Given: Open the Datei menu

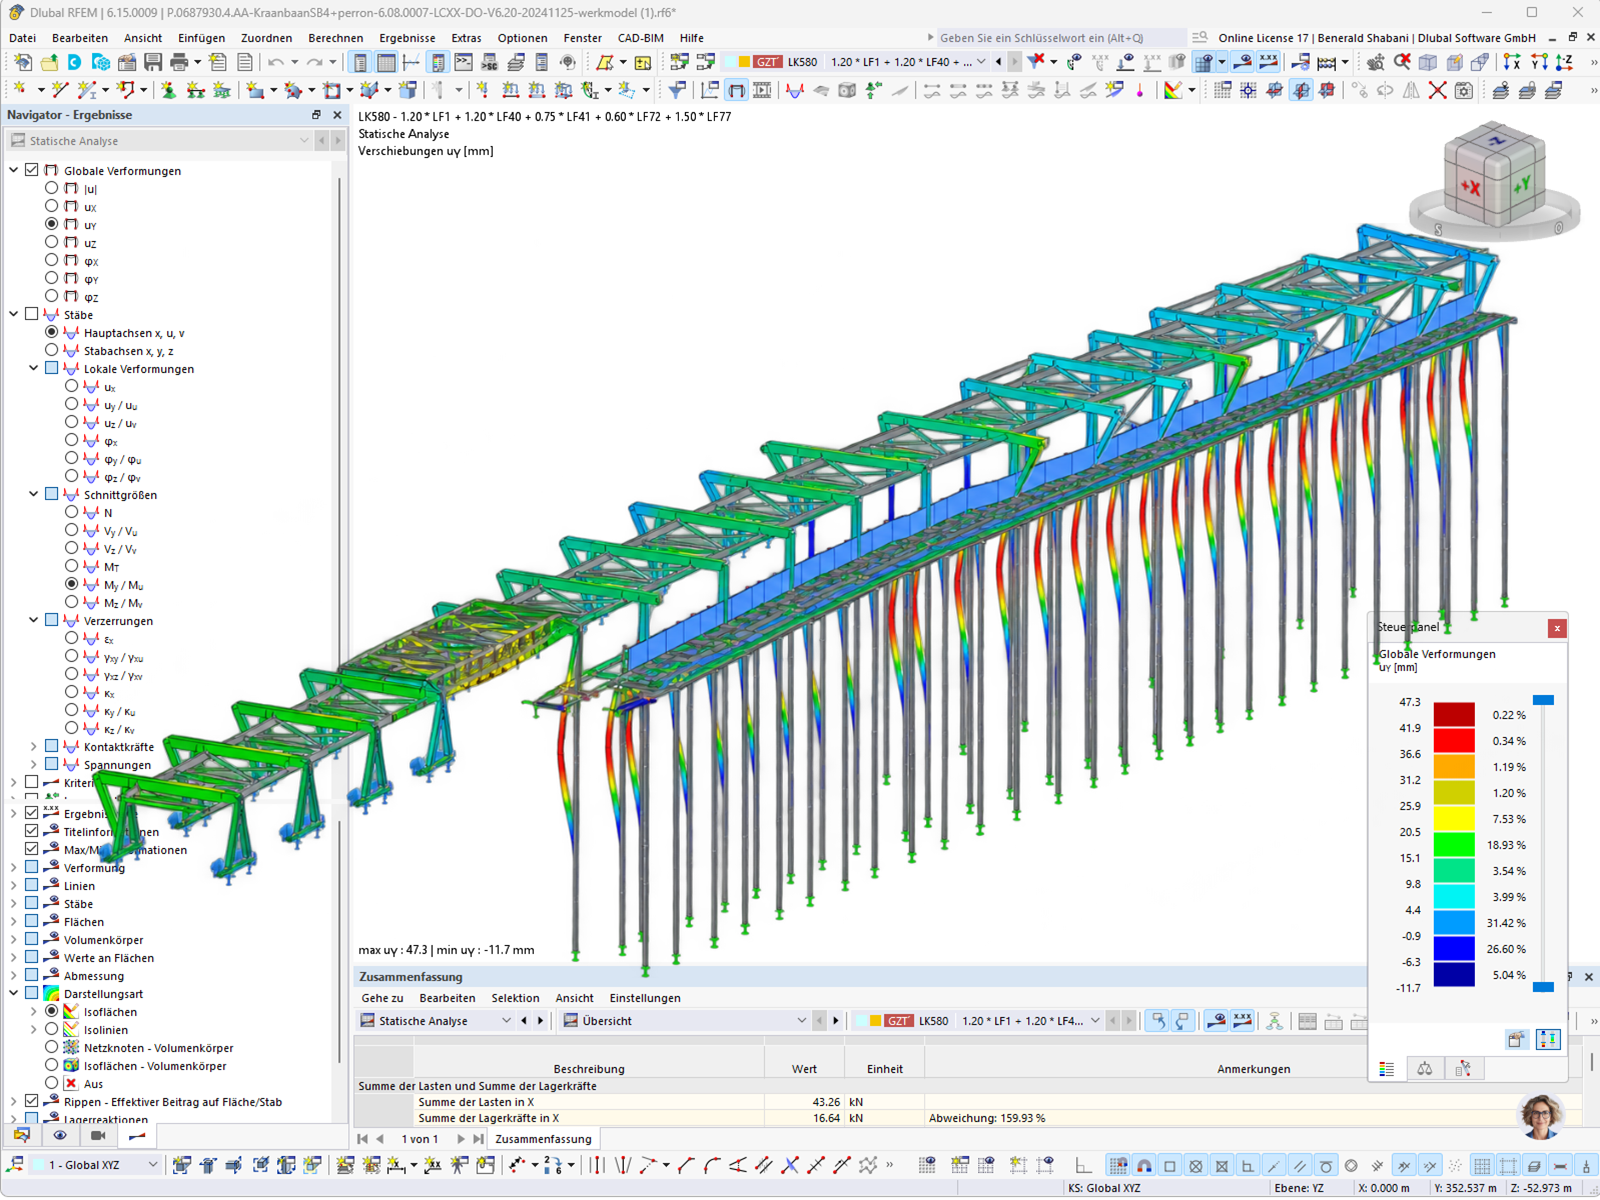Looking at the screenshot, I should pyautogui.click(x=22, y=38).
